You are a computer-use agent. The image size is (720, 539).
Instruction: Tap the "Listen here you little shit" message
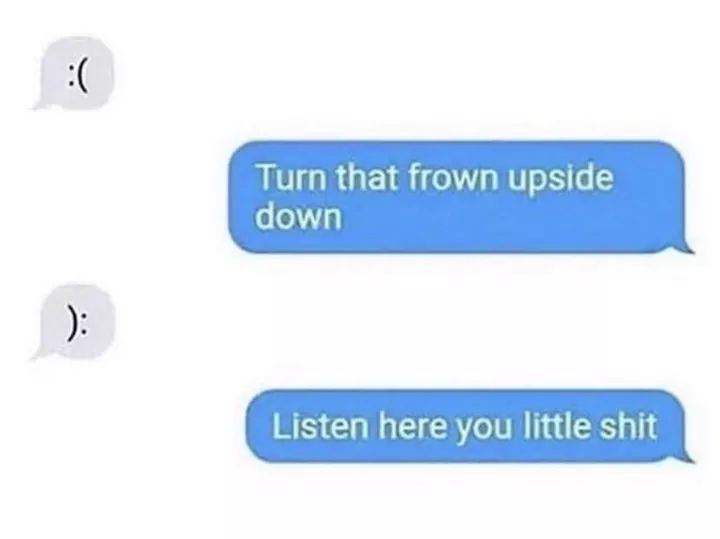coord(470,426)
